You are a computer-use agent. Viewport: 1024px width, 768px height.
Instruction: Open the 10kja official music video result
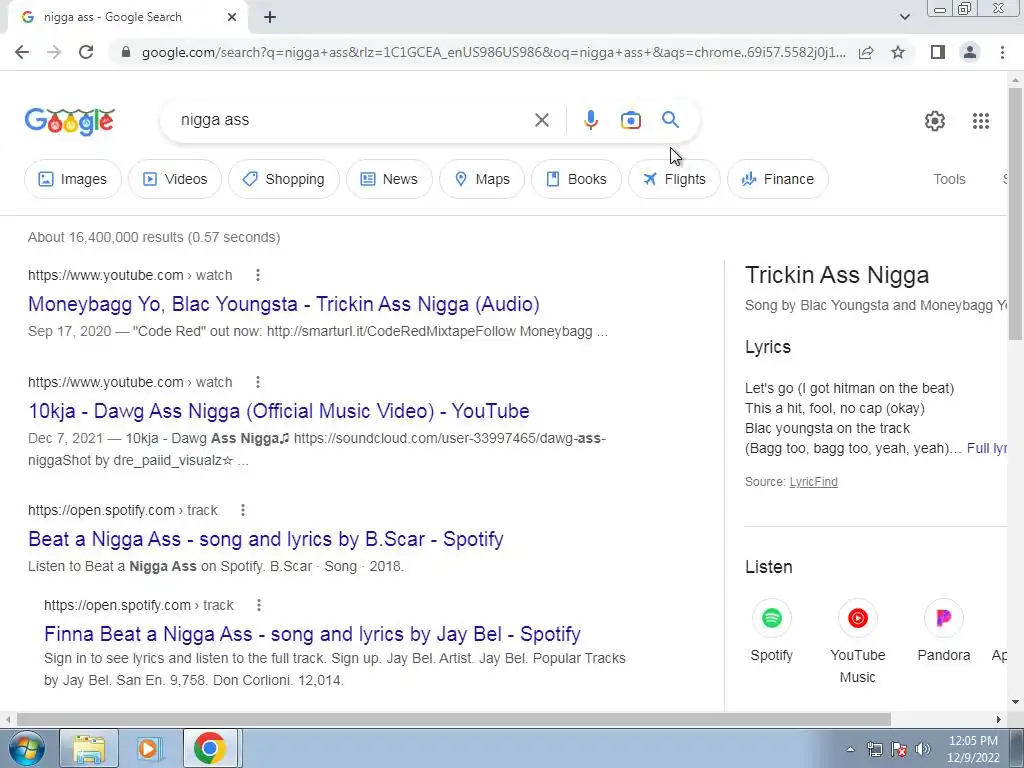[279, 411]
